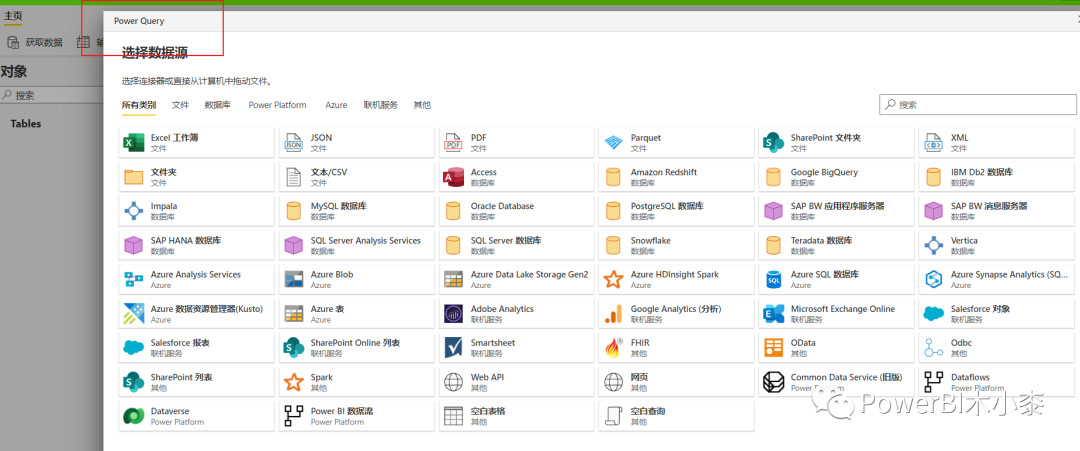Screen dimensions: 1080x451
Task: Choose the JSON file connector icon
Action: coord(293,143)
